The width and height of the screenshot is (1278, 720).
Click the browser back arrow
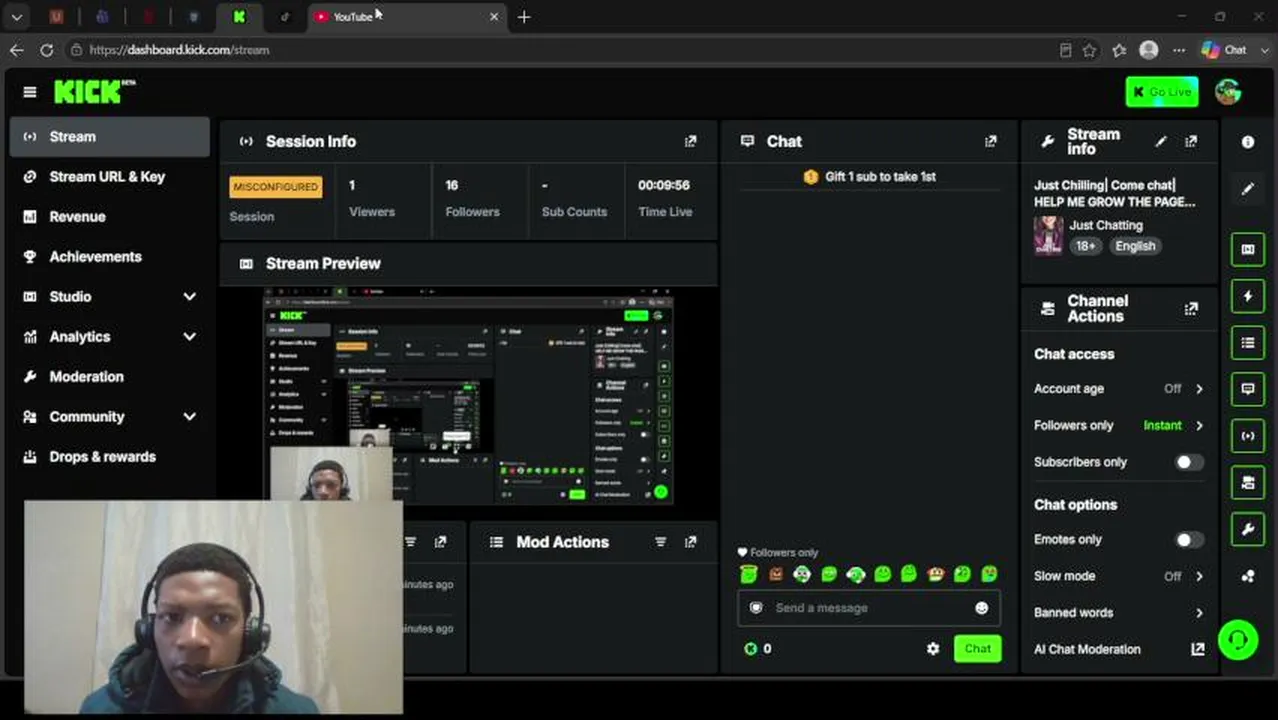point(17,50)
